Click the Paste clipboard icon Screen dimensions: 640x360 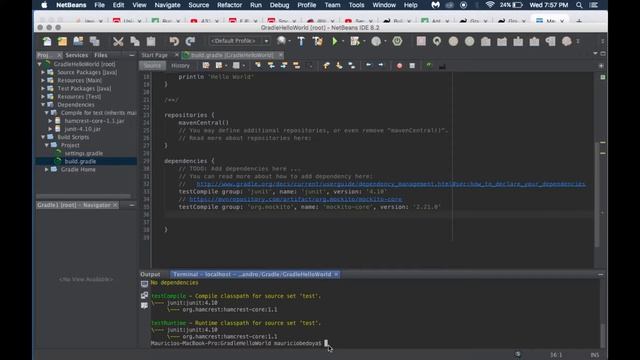point(151,41)
